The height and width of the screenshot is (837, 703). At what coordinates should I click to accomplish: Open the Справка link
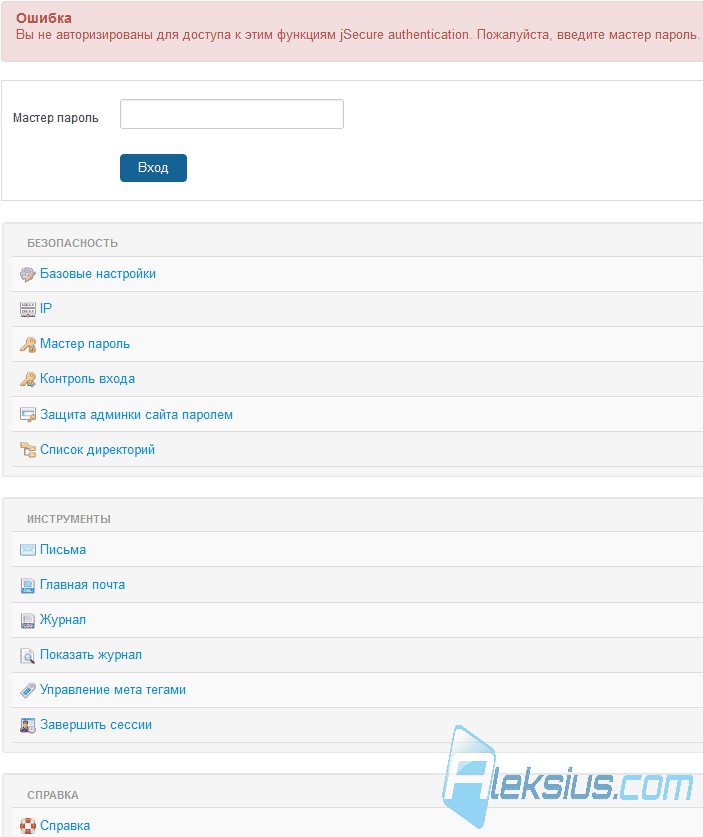point(65,826)
